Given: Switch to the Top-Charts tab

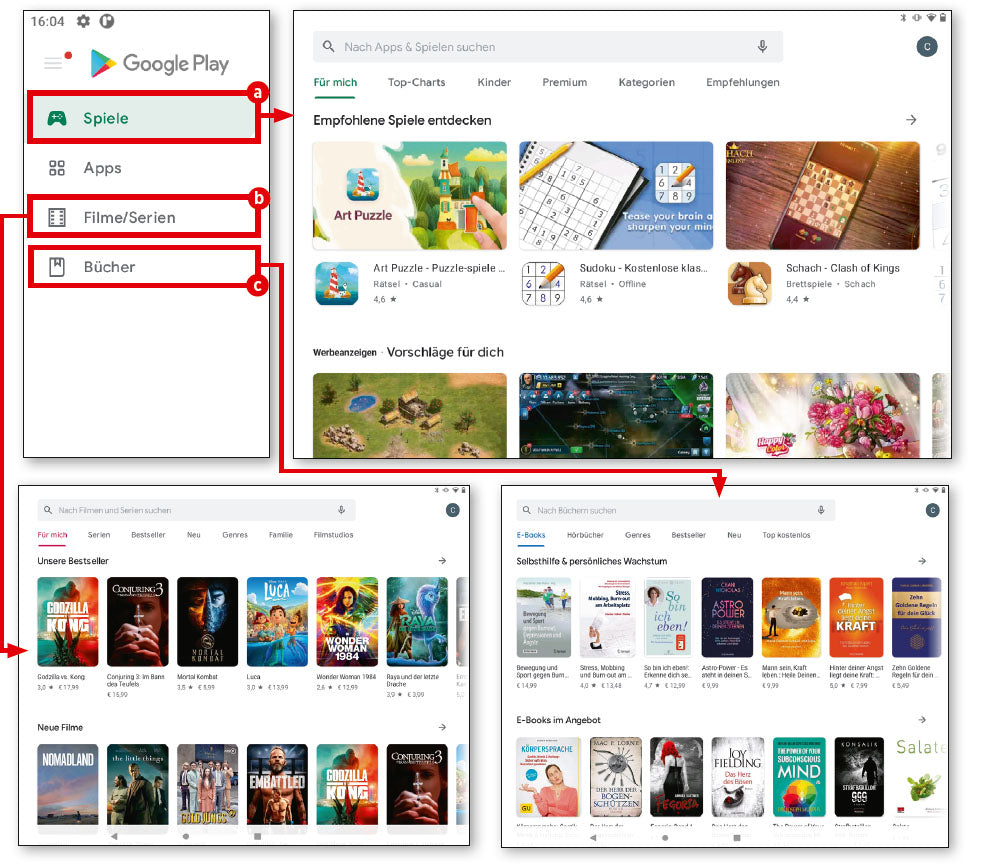Looking at the screenshot, I should 416,82.
